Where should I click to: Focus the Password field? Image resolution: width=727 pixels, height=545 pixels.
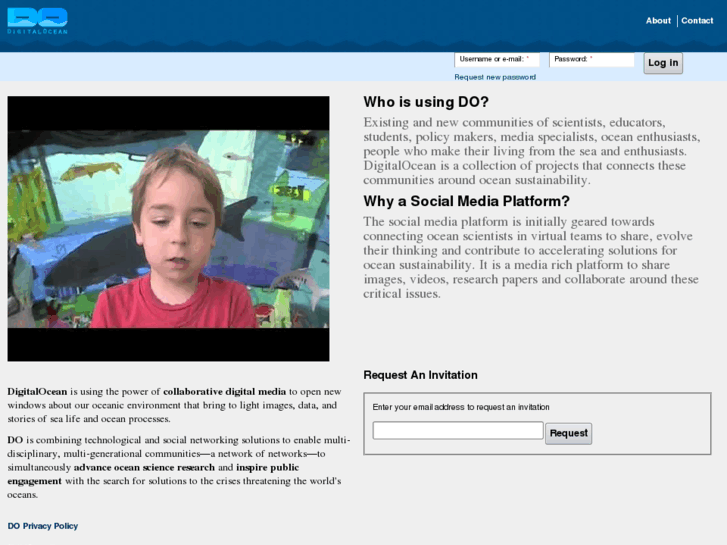click(592, 59)
